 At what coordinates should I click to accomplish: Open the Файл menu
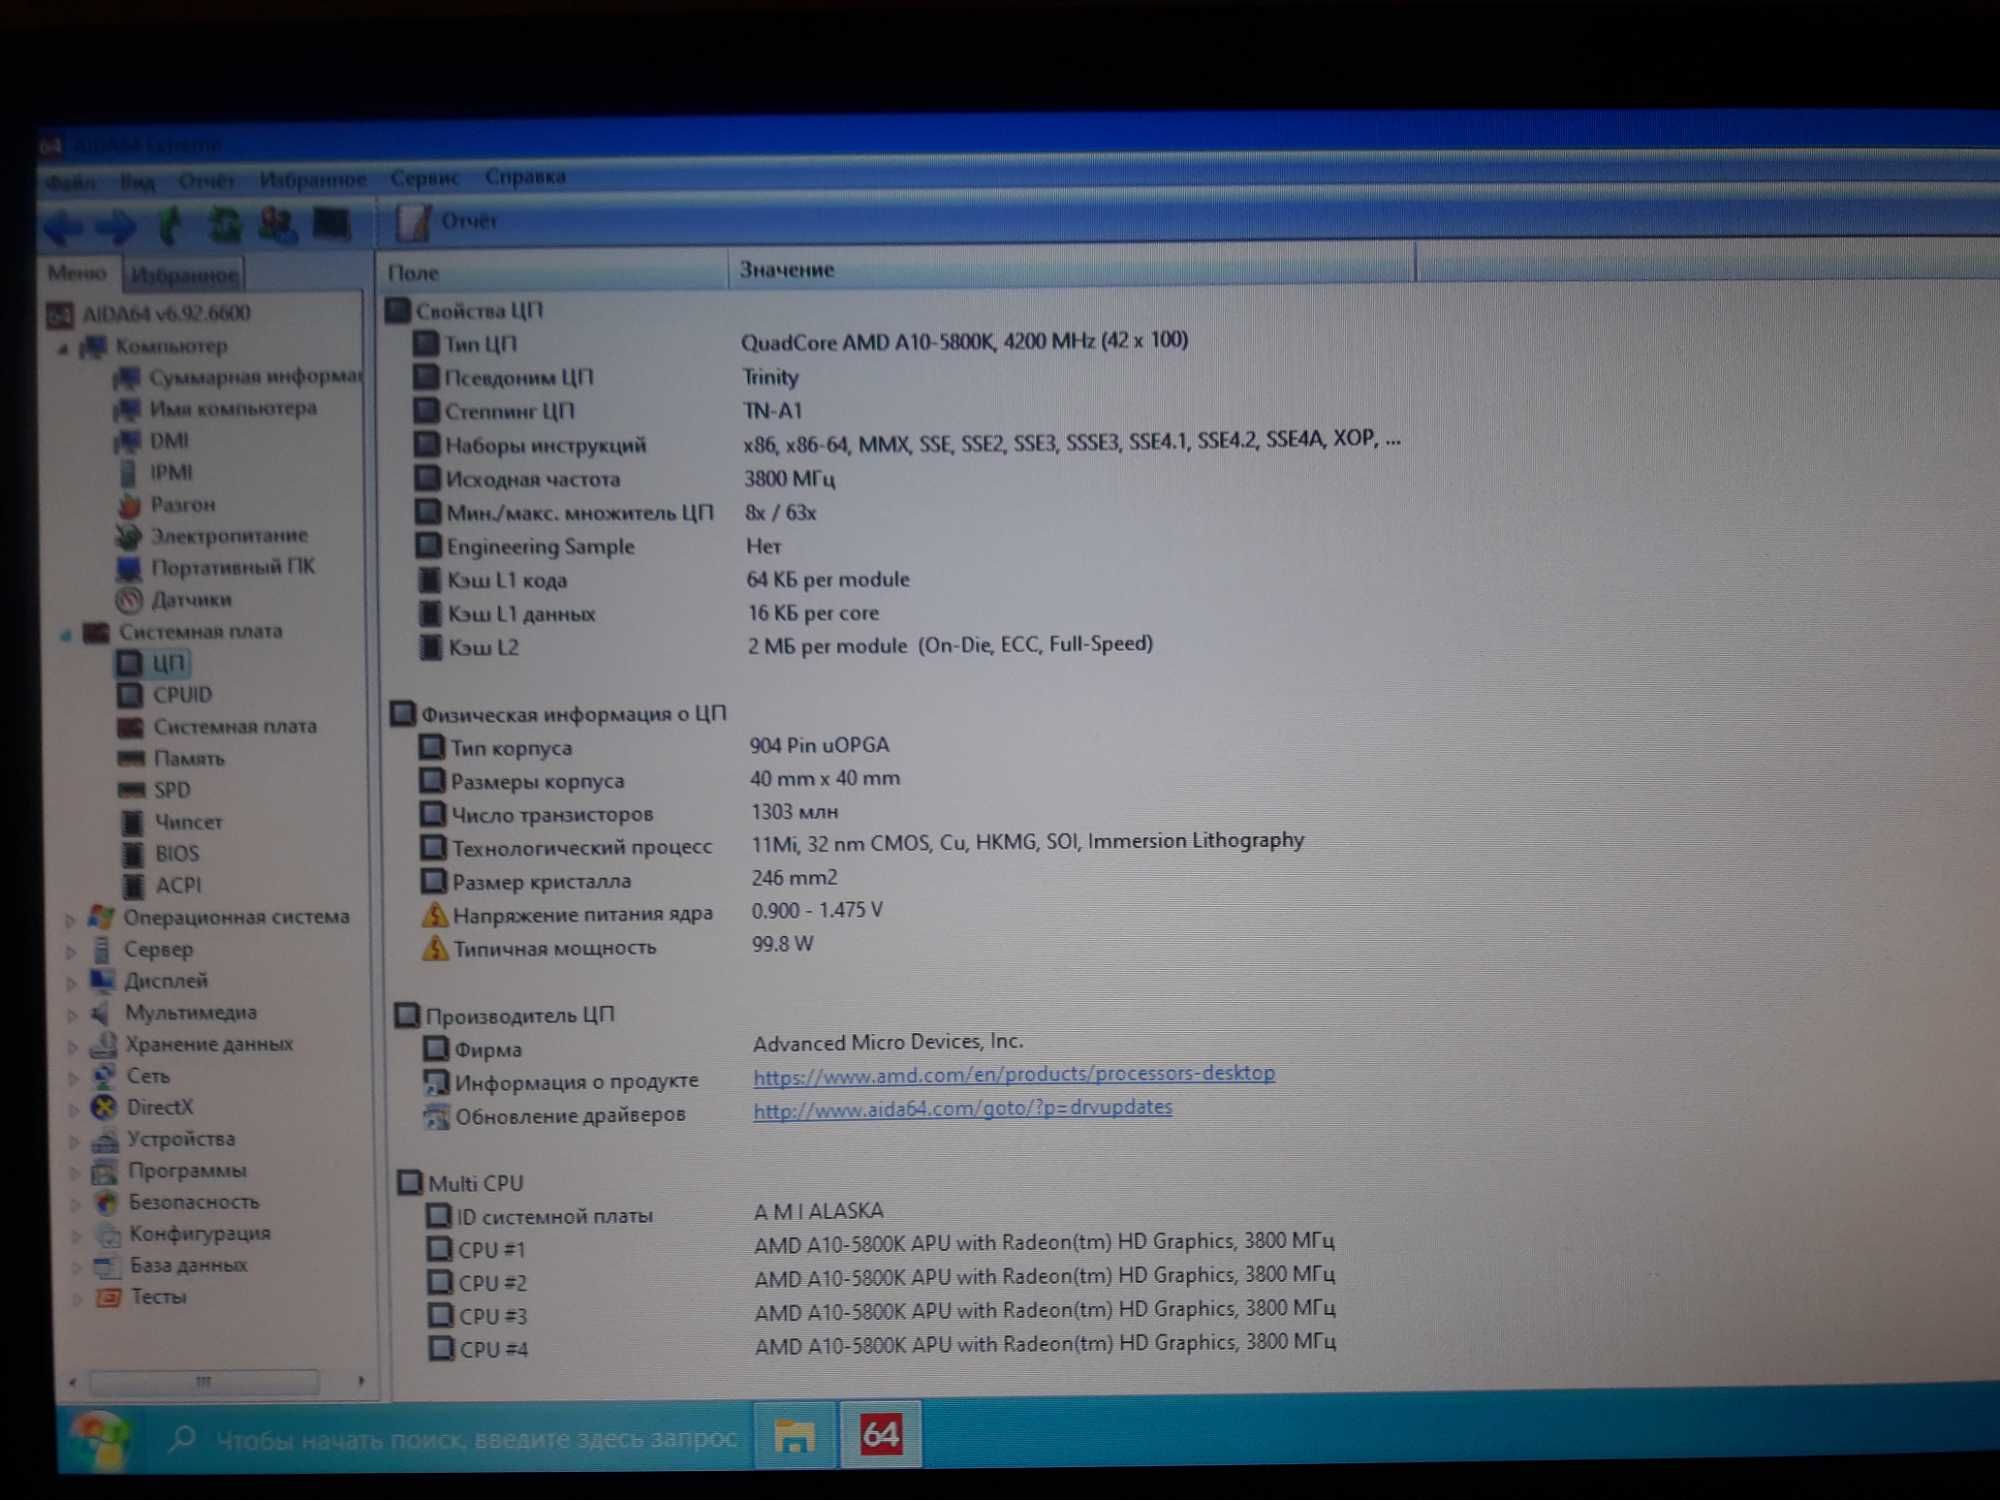coord(69,182)
